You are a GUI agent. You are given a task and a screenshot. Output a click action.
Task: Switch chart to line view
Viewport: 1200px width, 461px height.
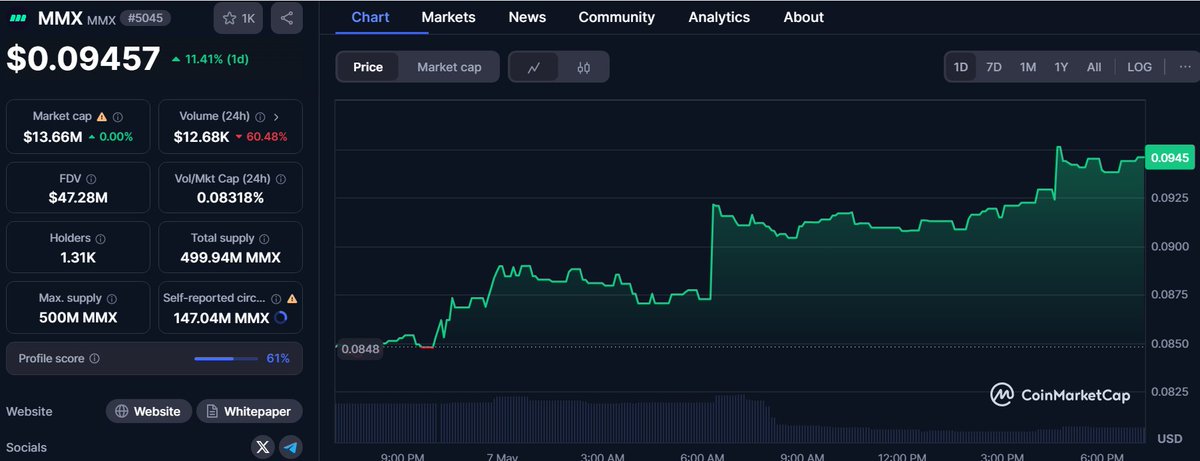click(534, 68)
